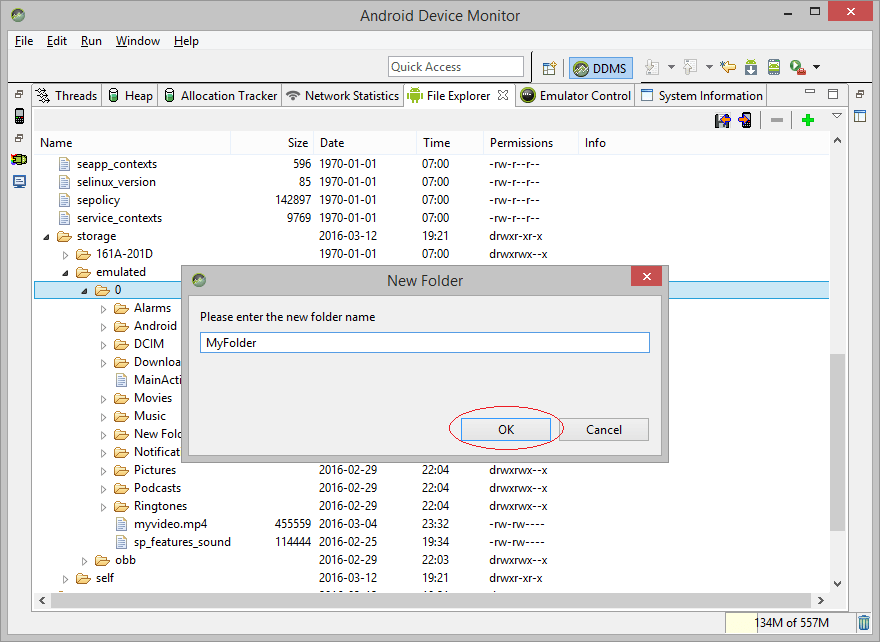Viewport: 880px width, 642px height.
Task: Select the seapp_contexts file
Action: 117,164
